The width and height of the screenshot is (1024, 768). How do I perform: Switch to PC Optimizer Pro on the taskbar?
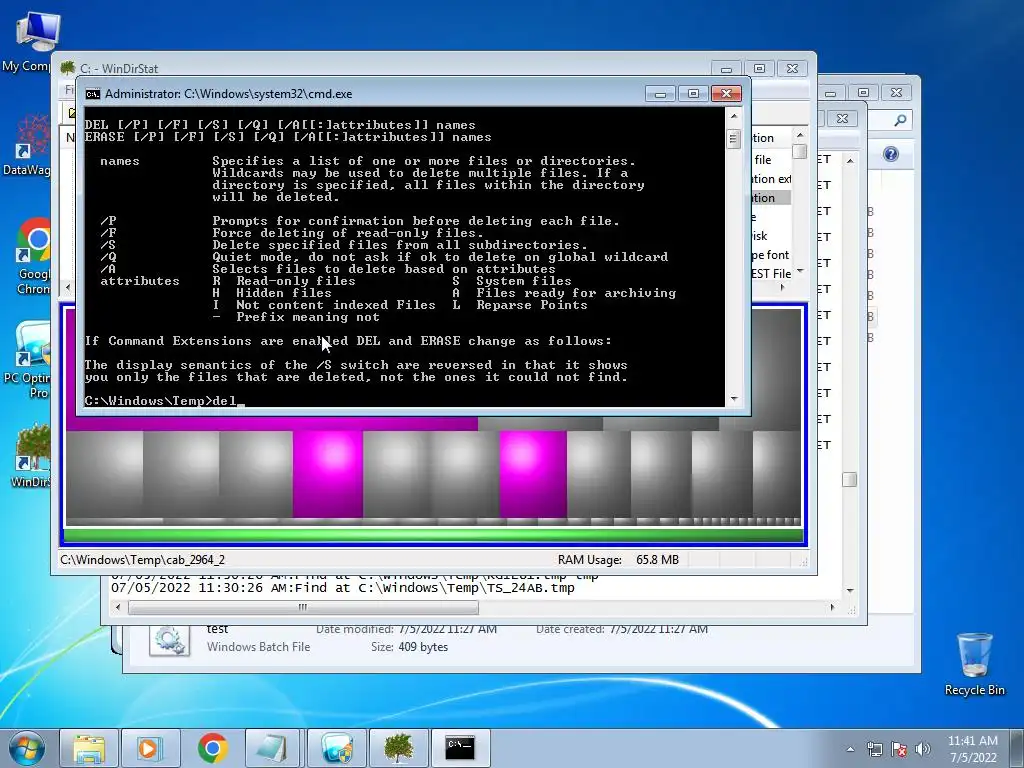click(336, 748)
